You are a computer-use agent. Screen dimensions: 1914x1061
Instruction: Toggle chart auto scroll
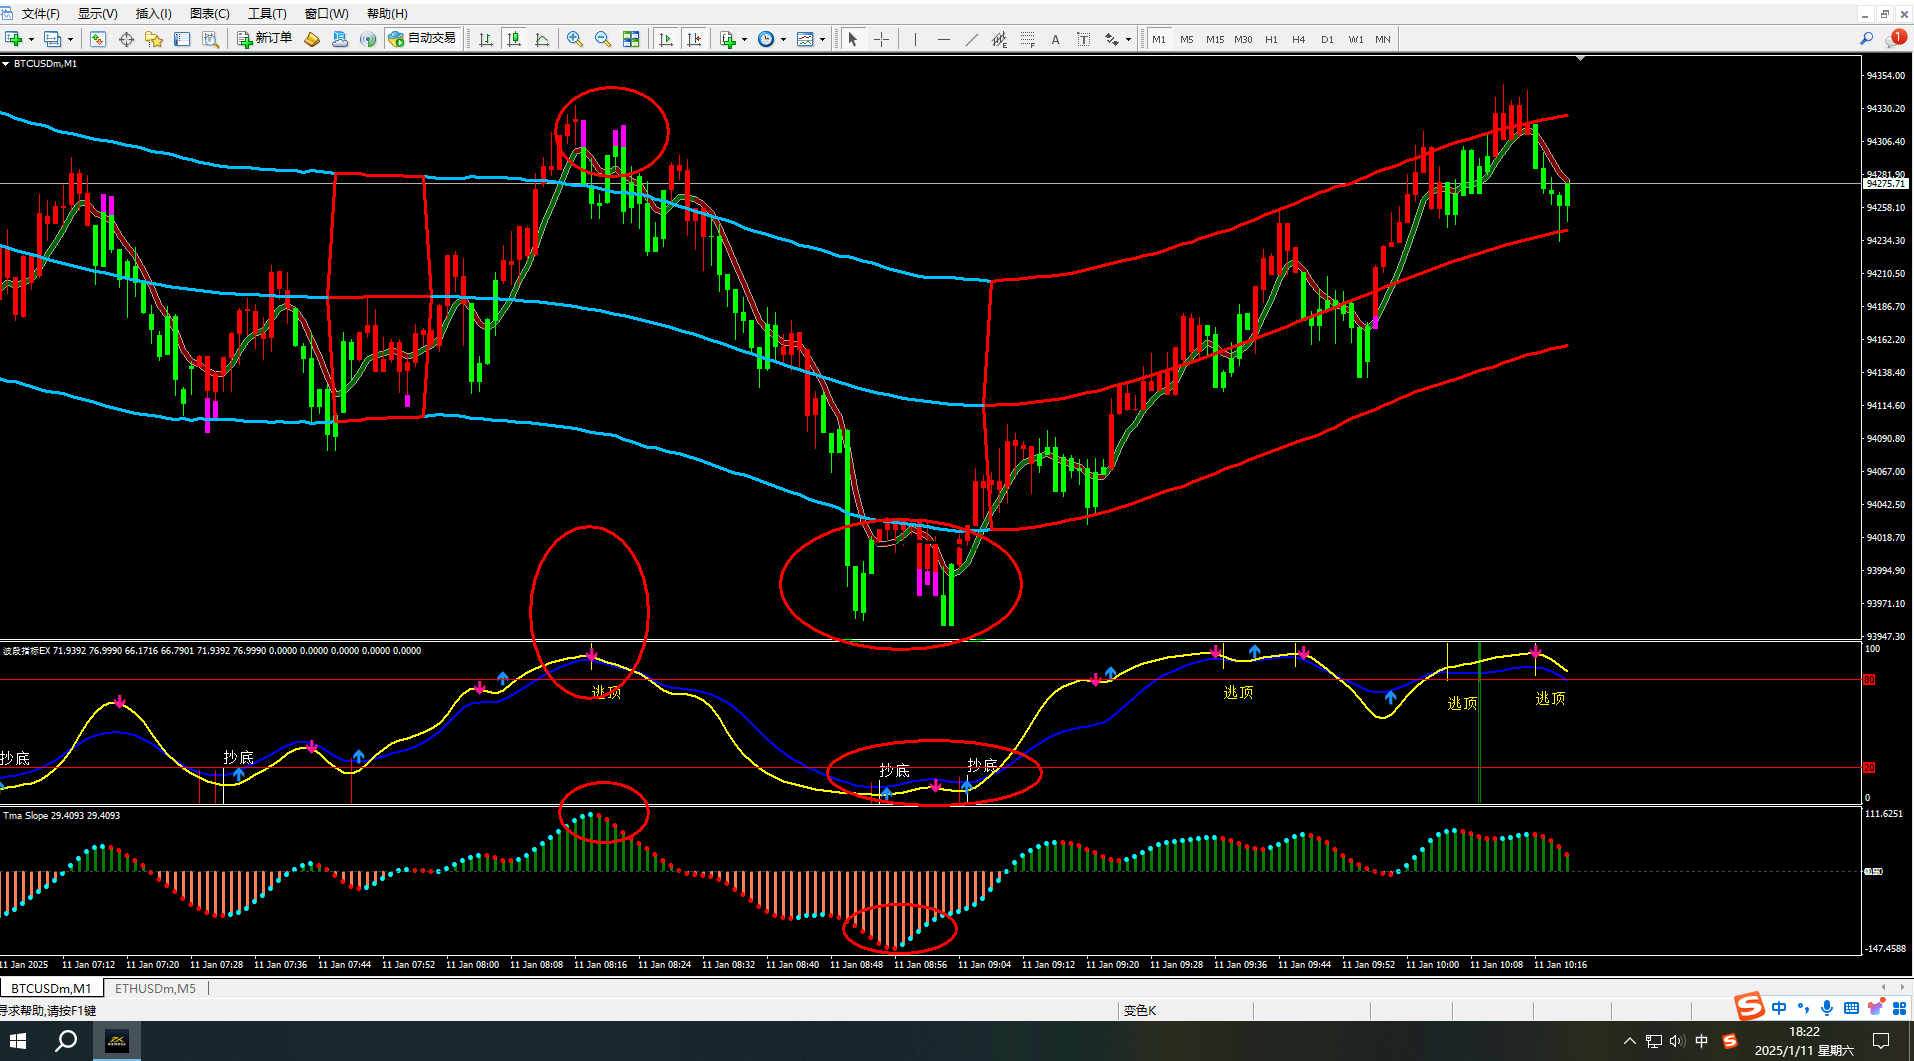pyautogui.click(x=666, y=39)
